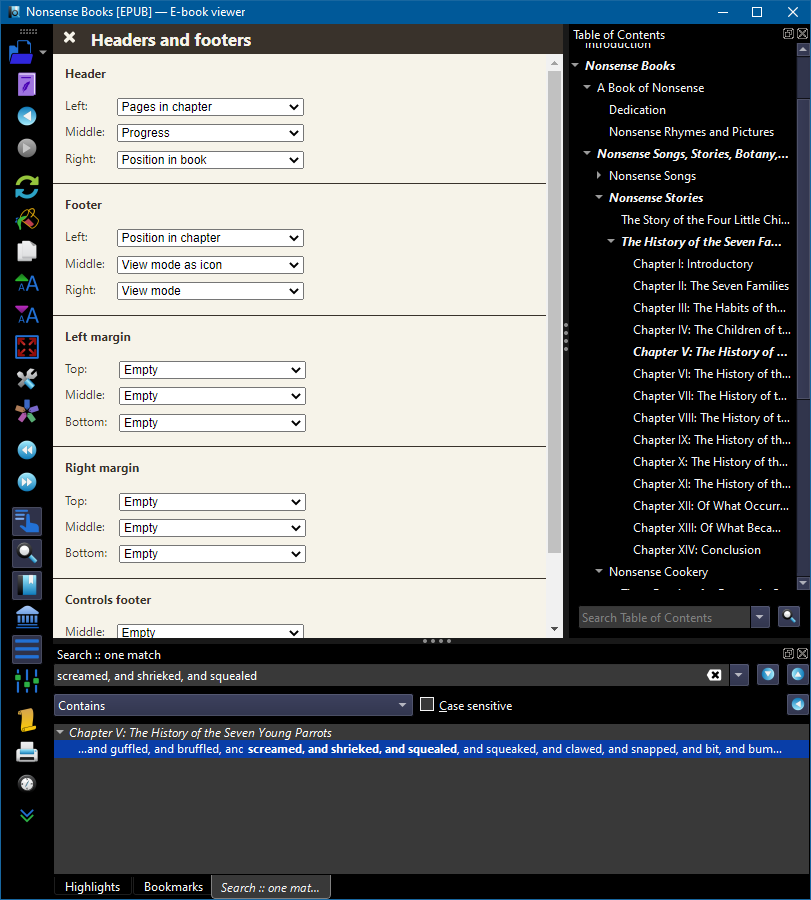
Task: Clear the search text with X button
Action: (714, 675)
